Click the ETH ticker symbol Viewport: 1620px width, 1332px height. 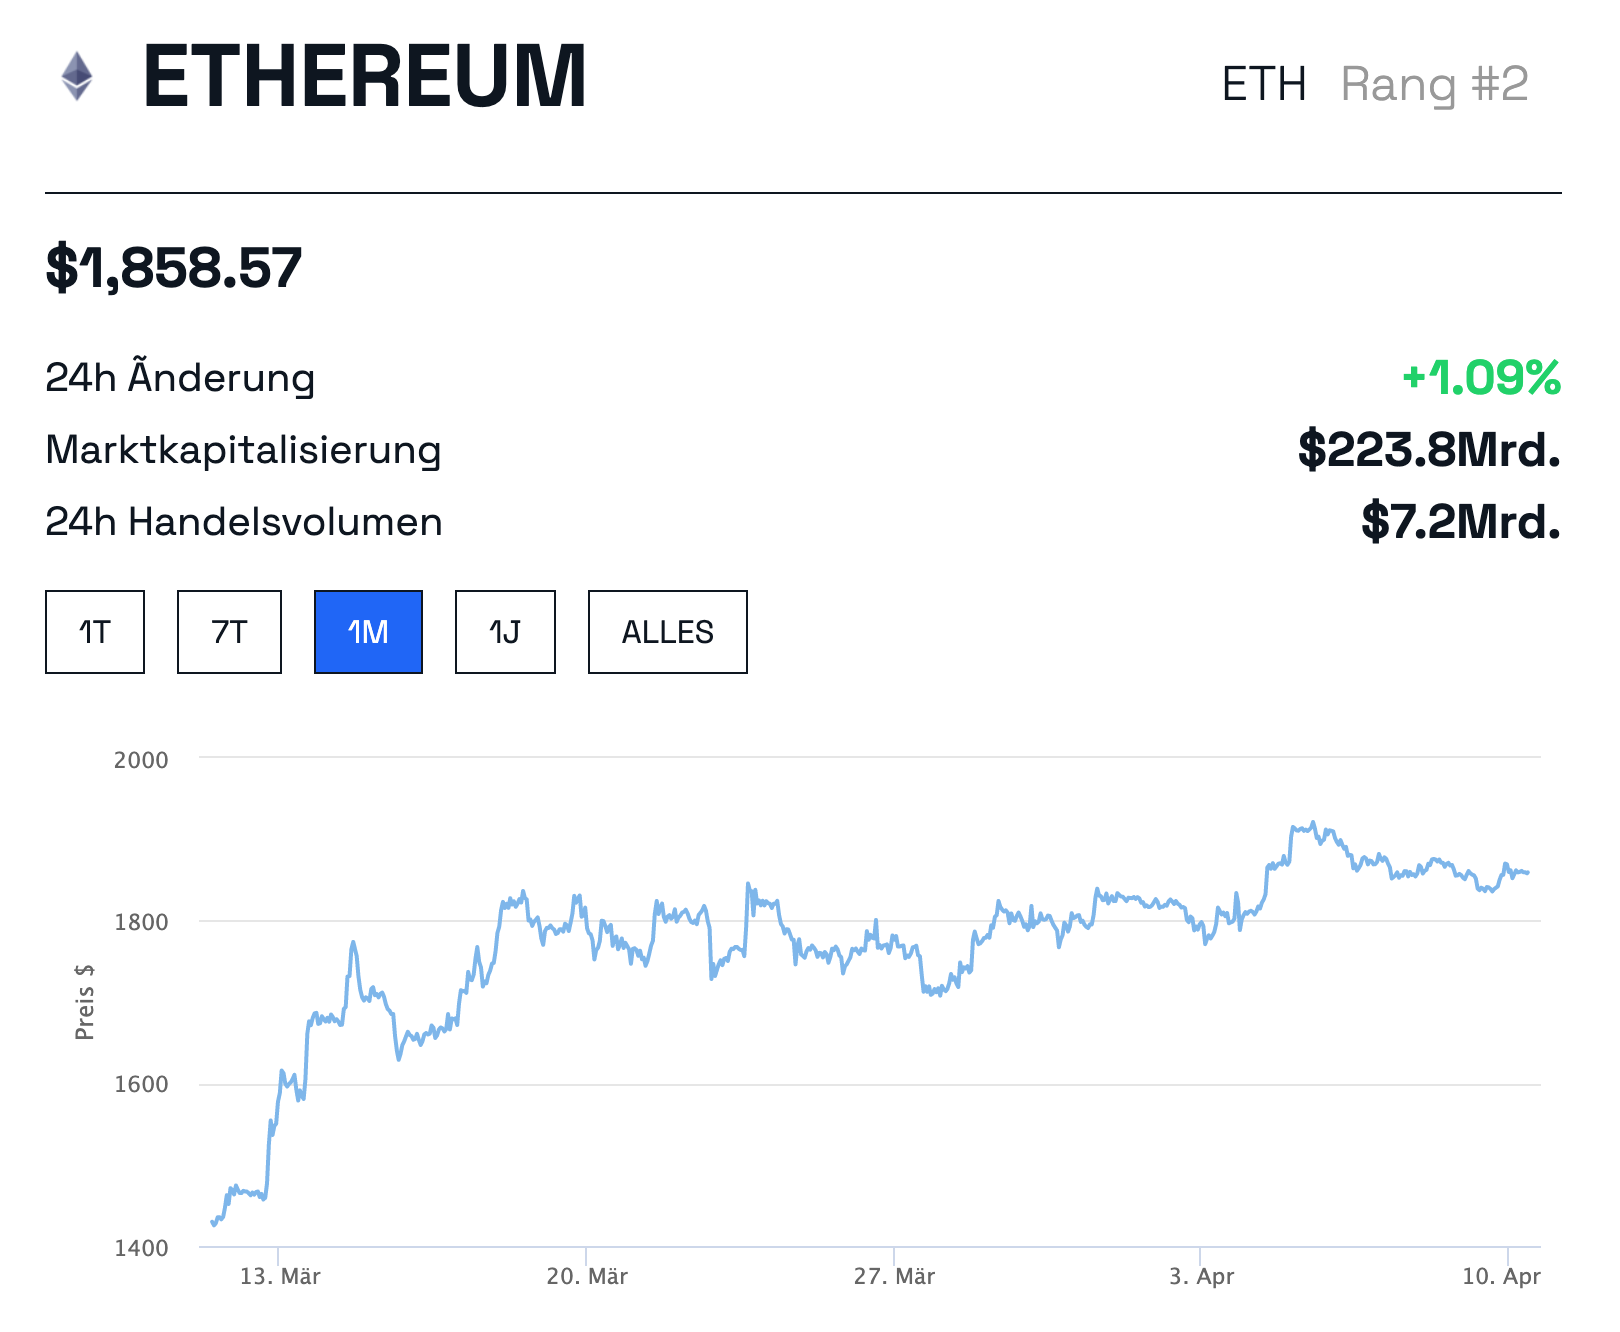point(1264,84)
